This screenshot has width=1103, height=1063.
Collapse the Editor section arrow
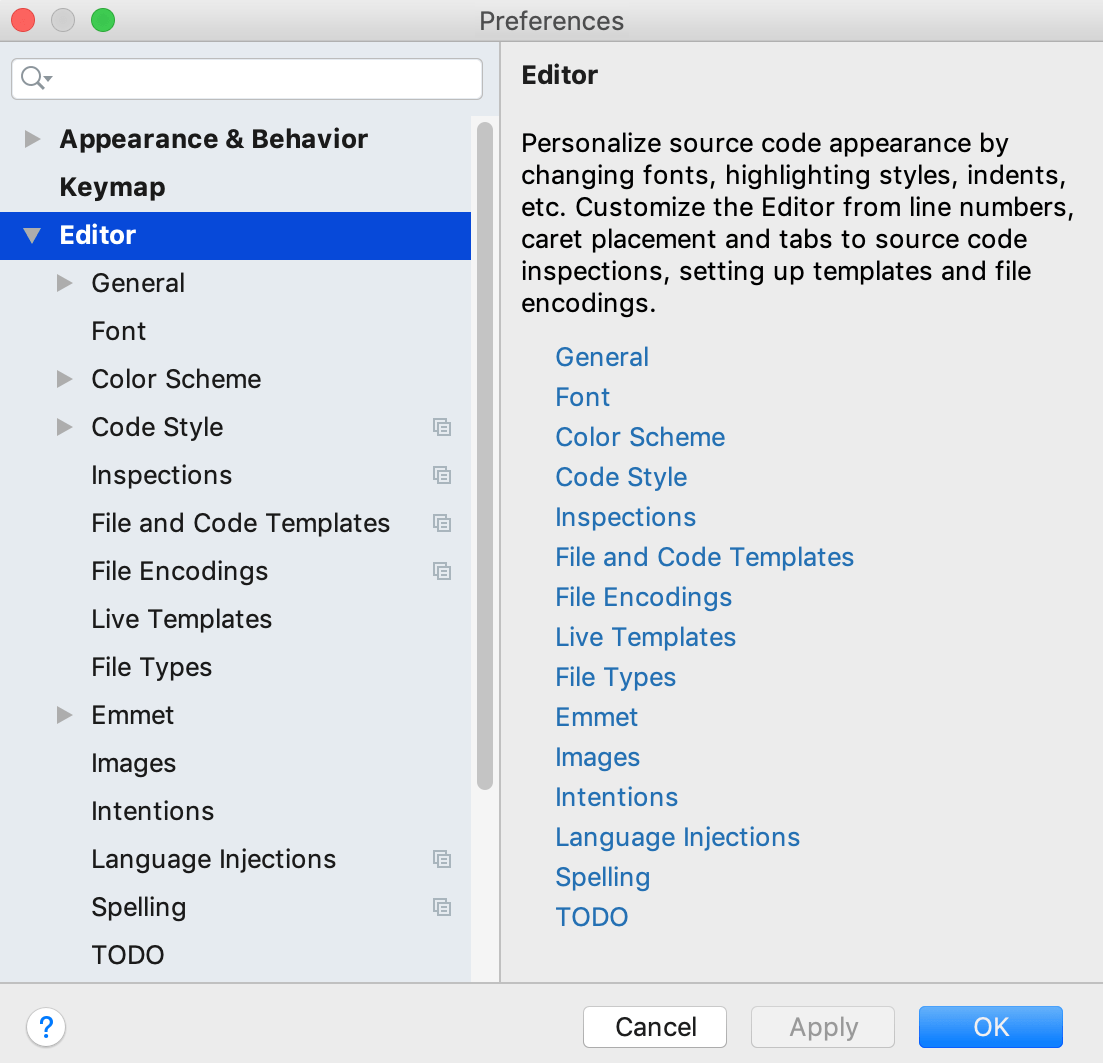coord(32,235)
